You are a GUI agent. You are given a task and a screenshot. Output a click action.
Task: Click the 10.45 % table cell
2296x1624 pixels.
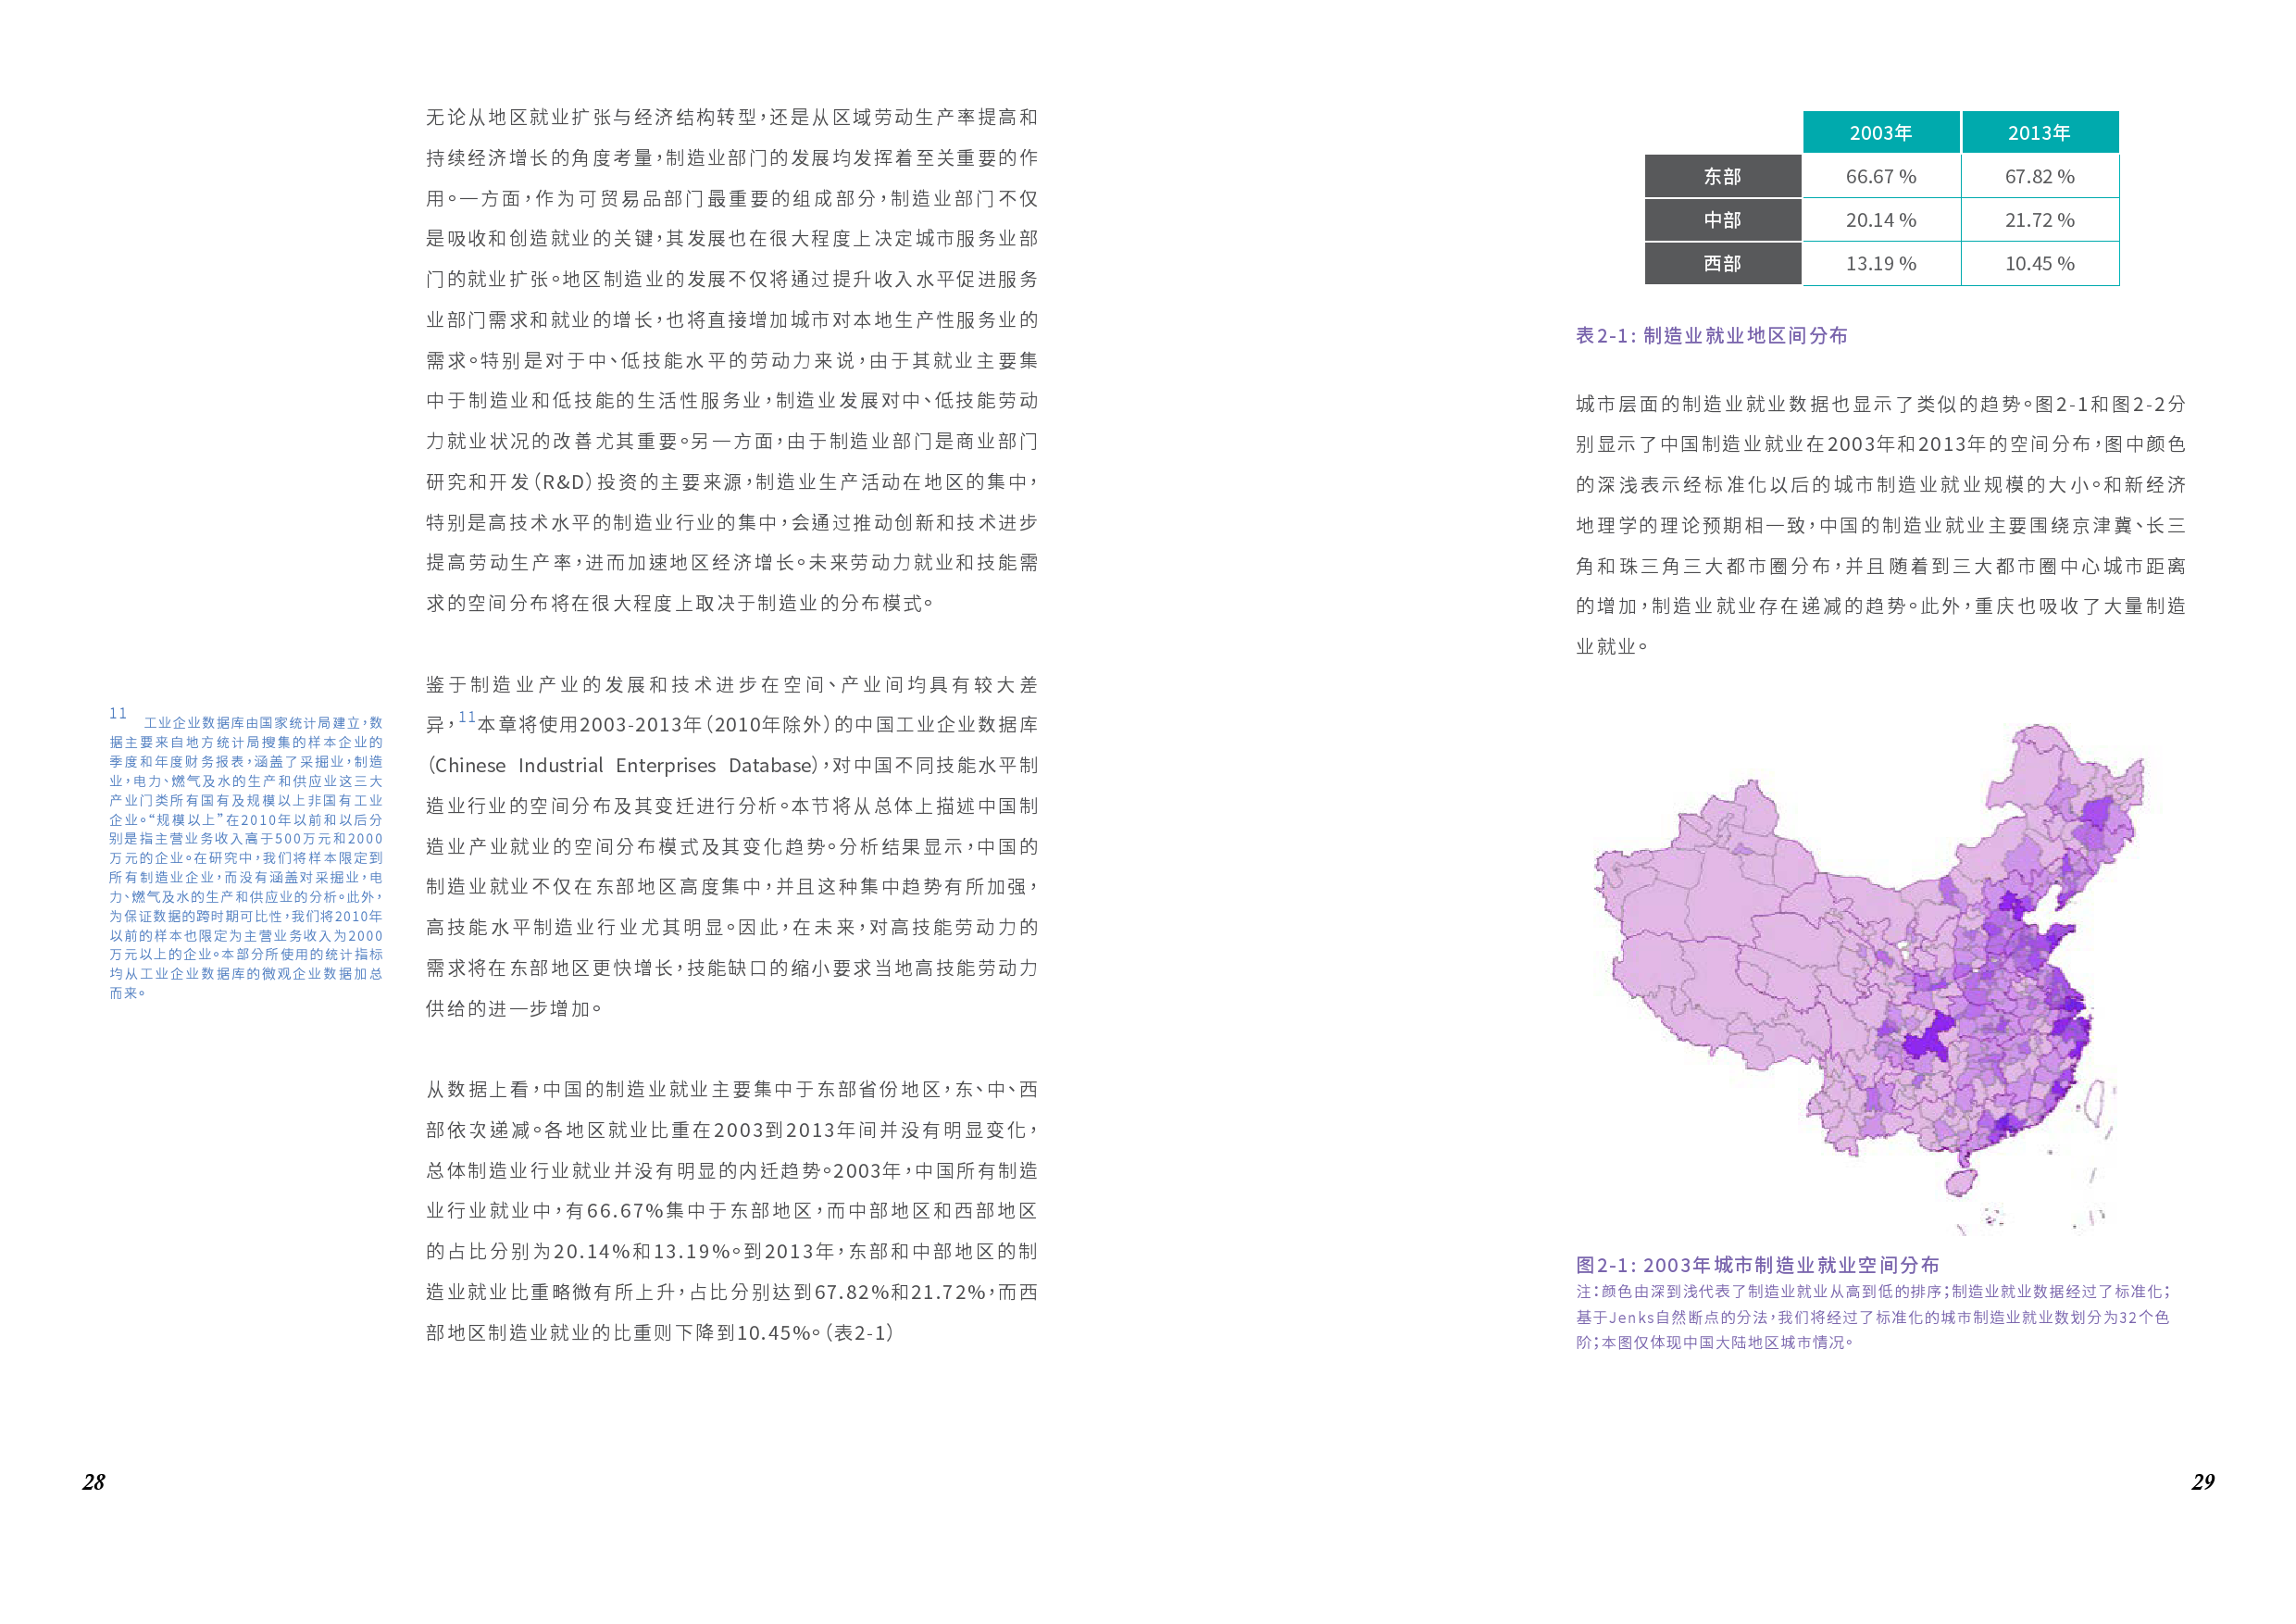pos(2039,264)
